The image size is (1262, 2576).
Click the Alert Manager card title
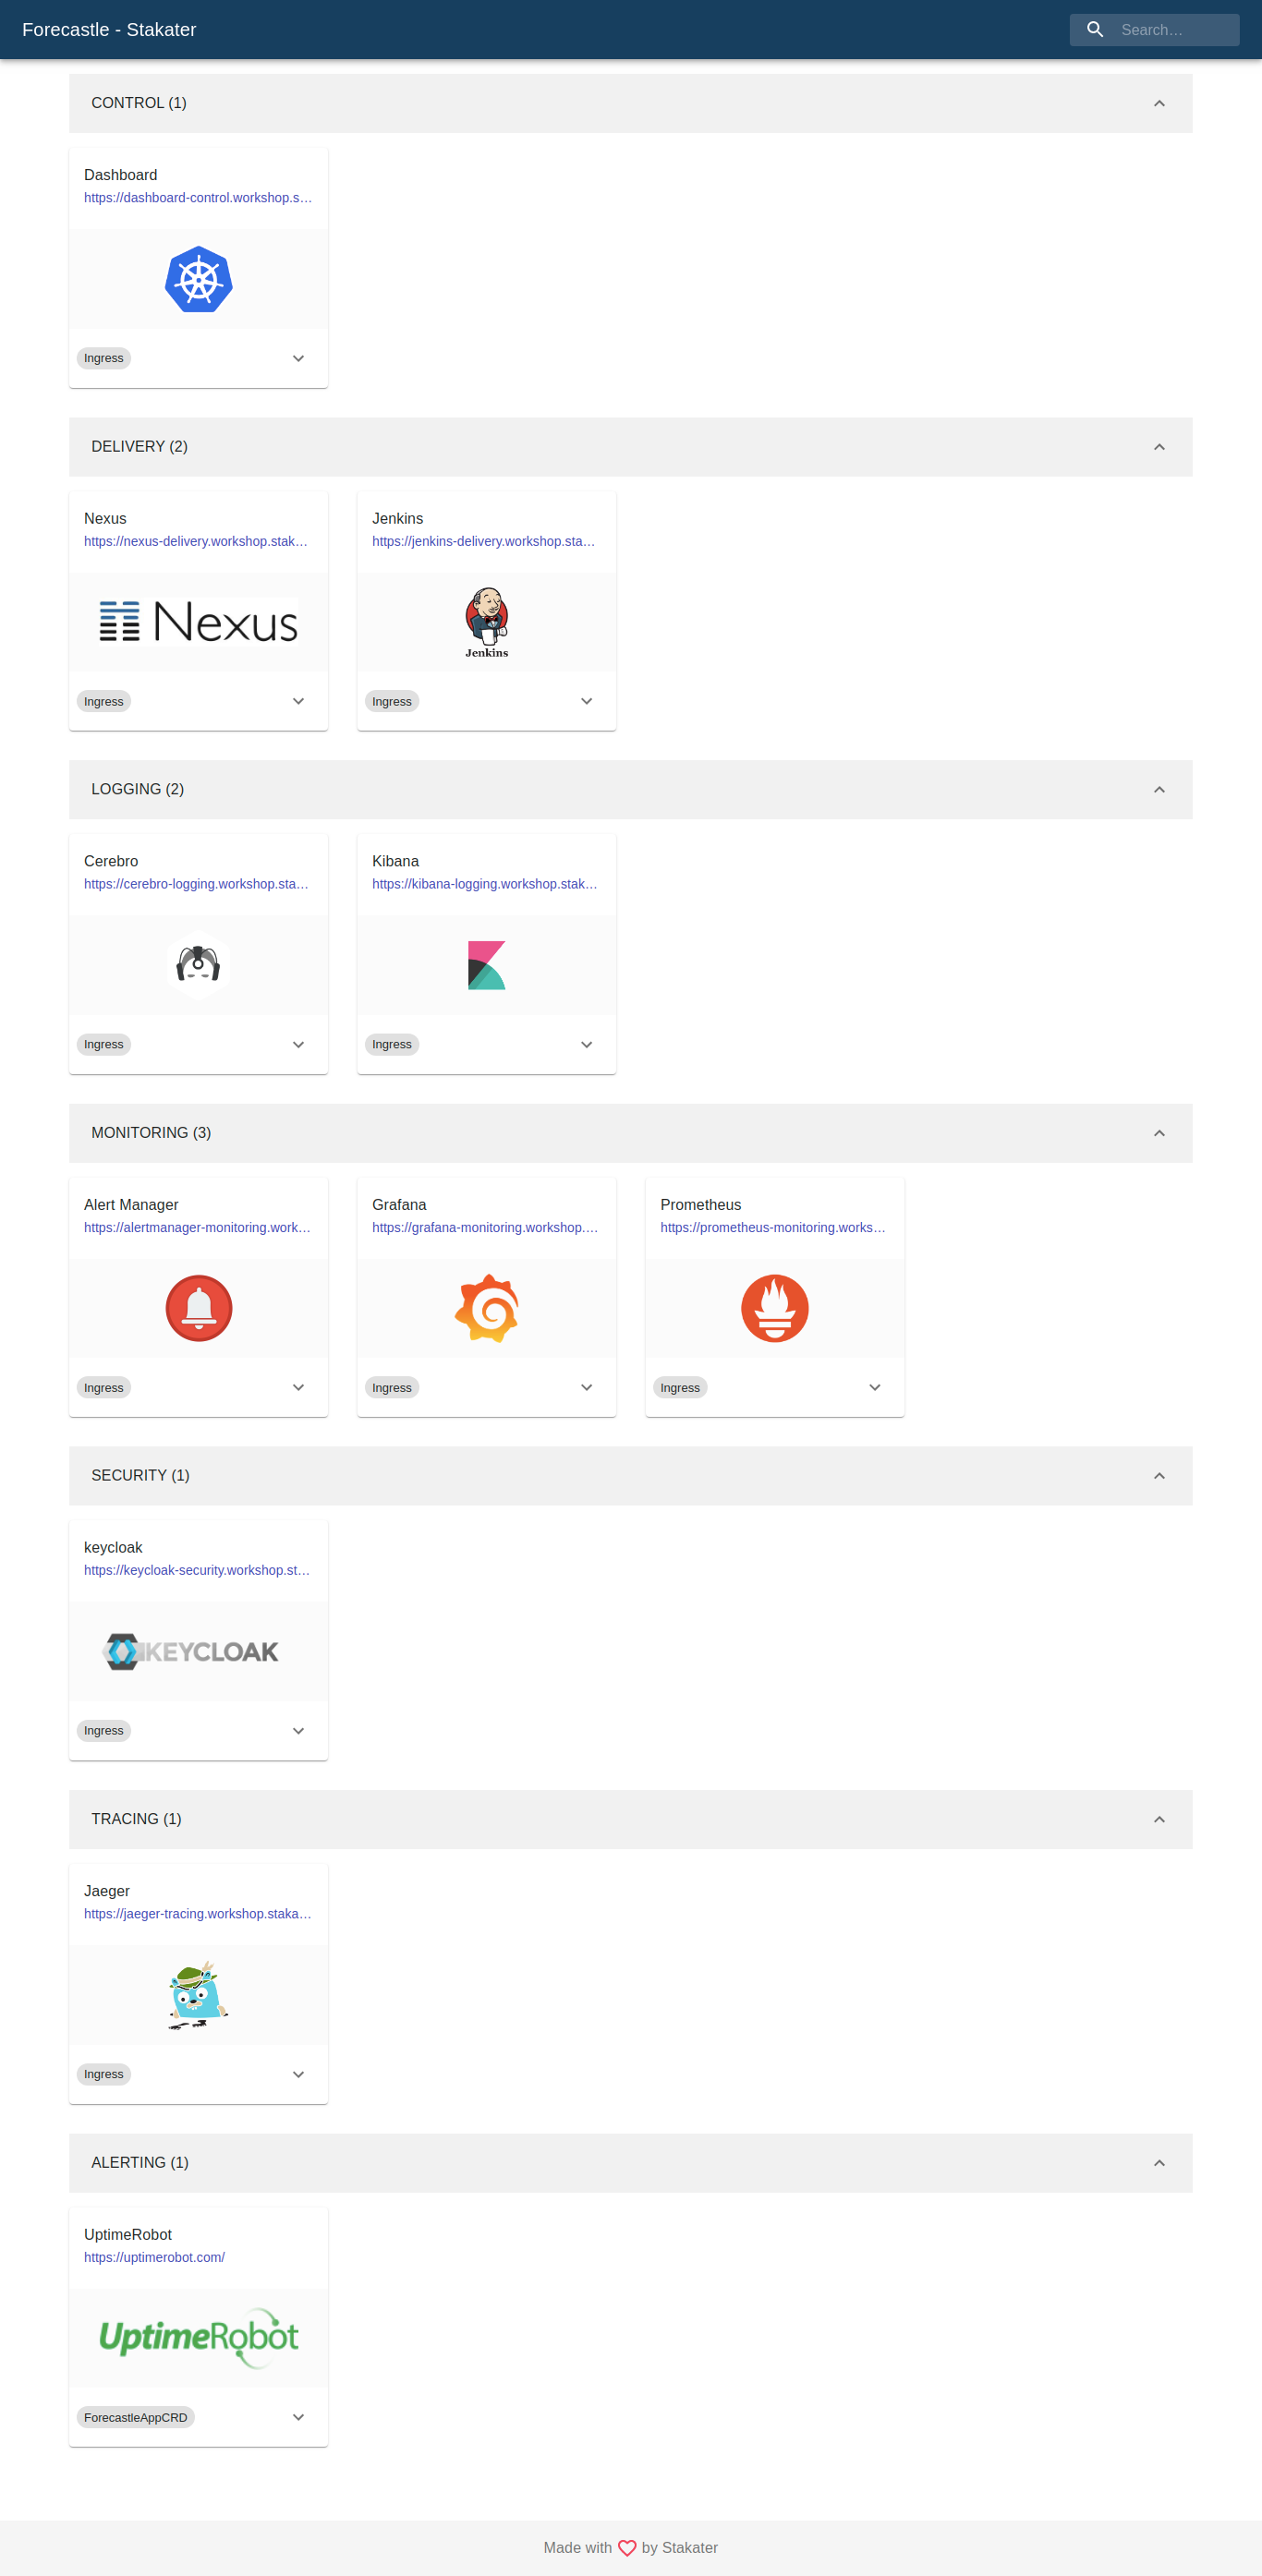pyautogui.click(x=131, y=1205)
